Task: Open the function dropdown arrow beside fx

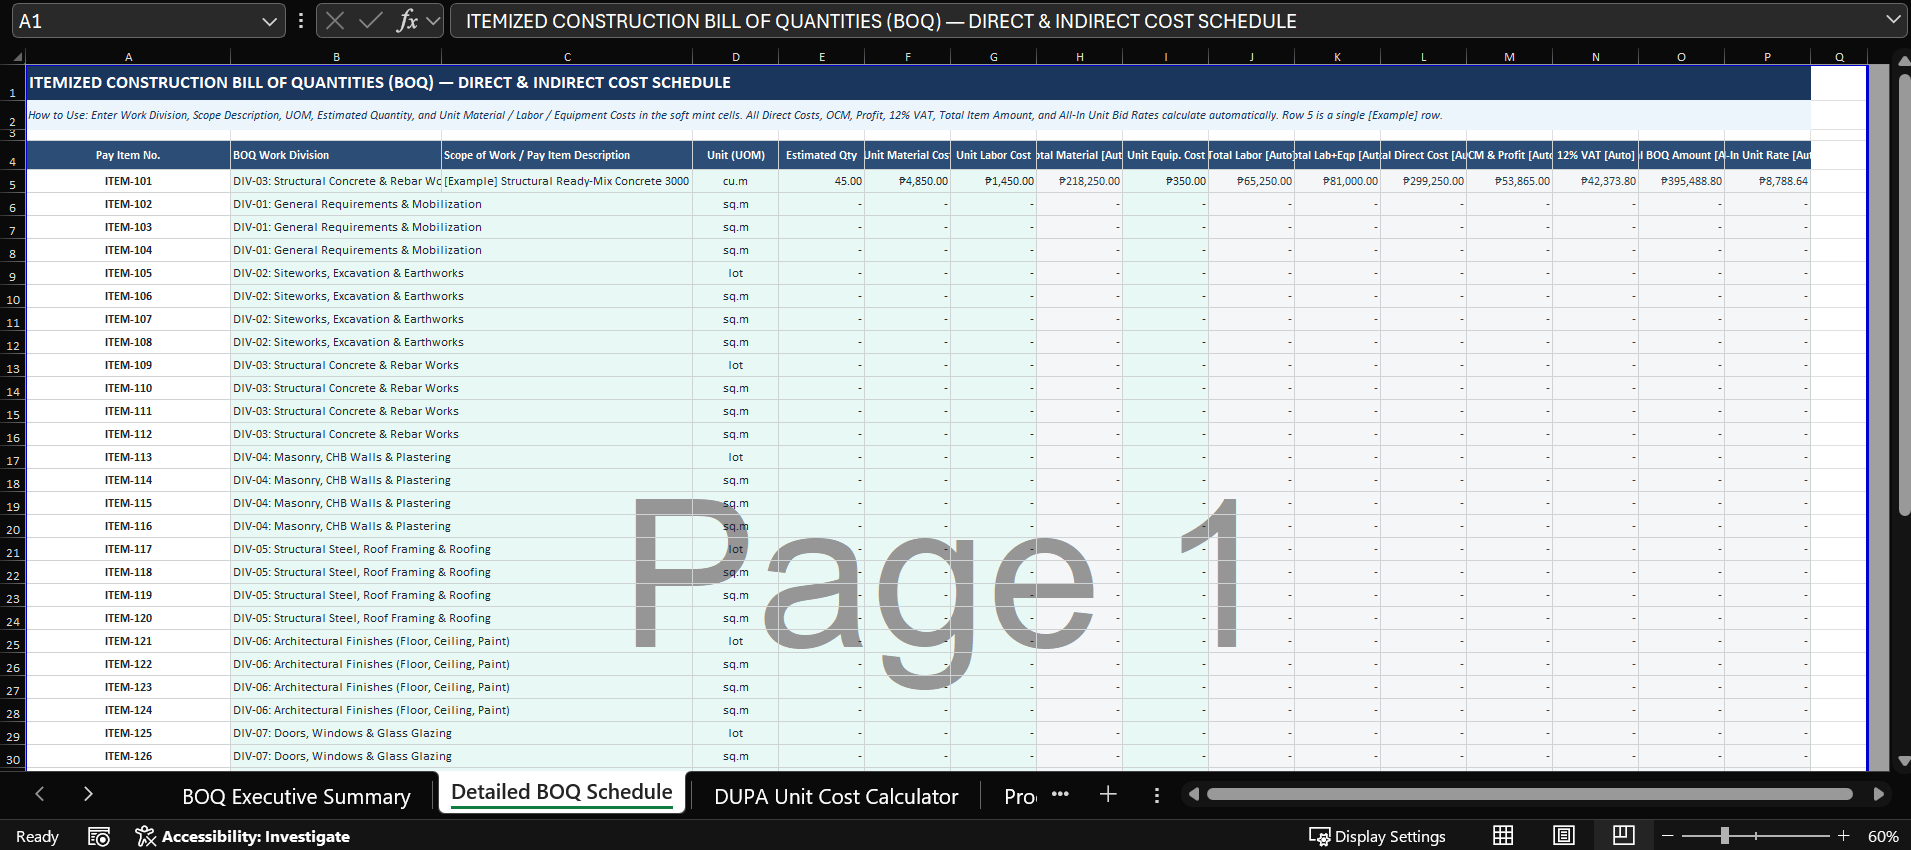Action: [433, 21]
